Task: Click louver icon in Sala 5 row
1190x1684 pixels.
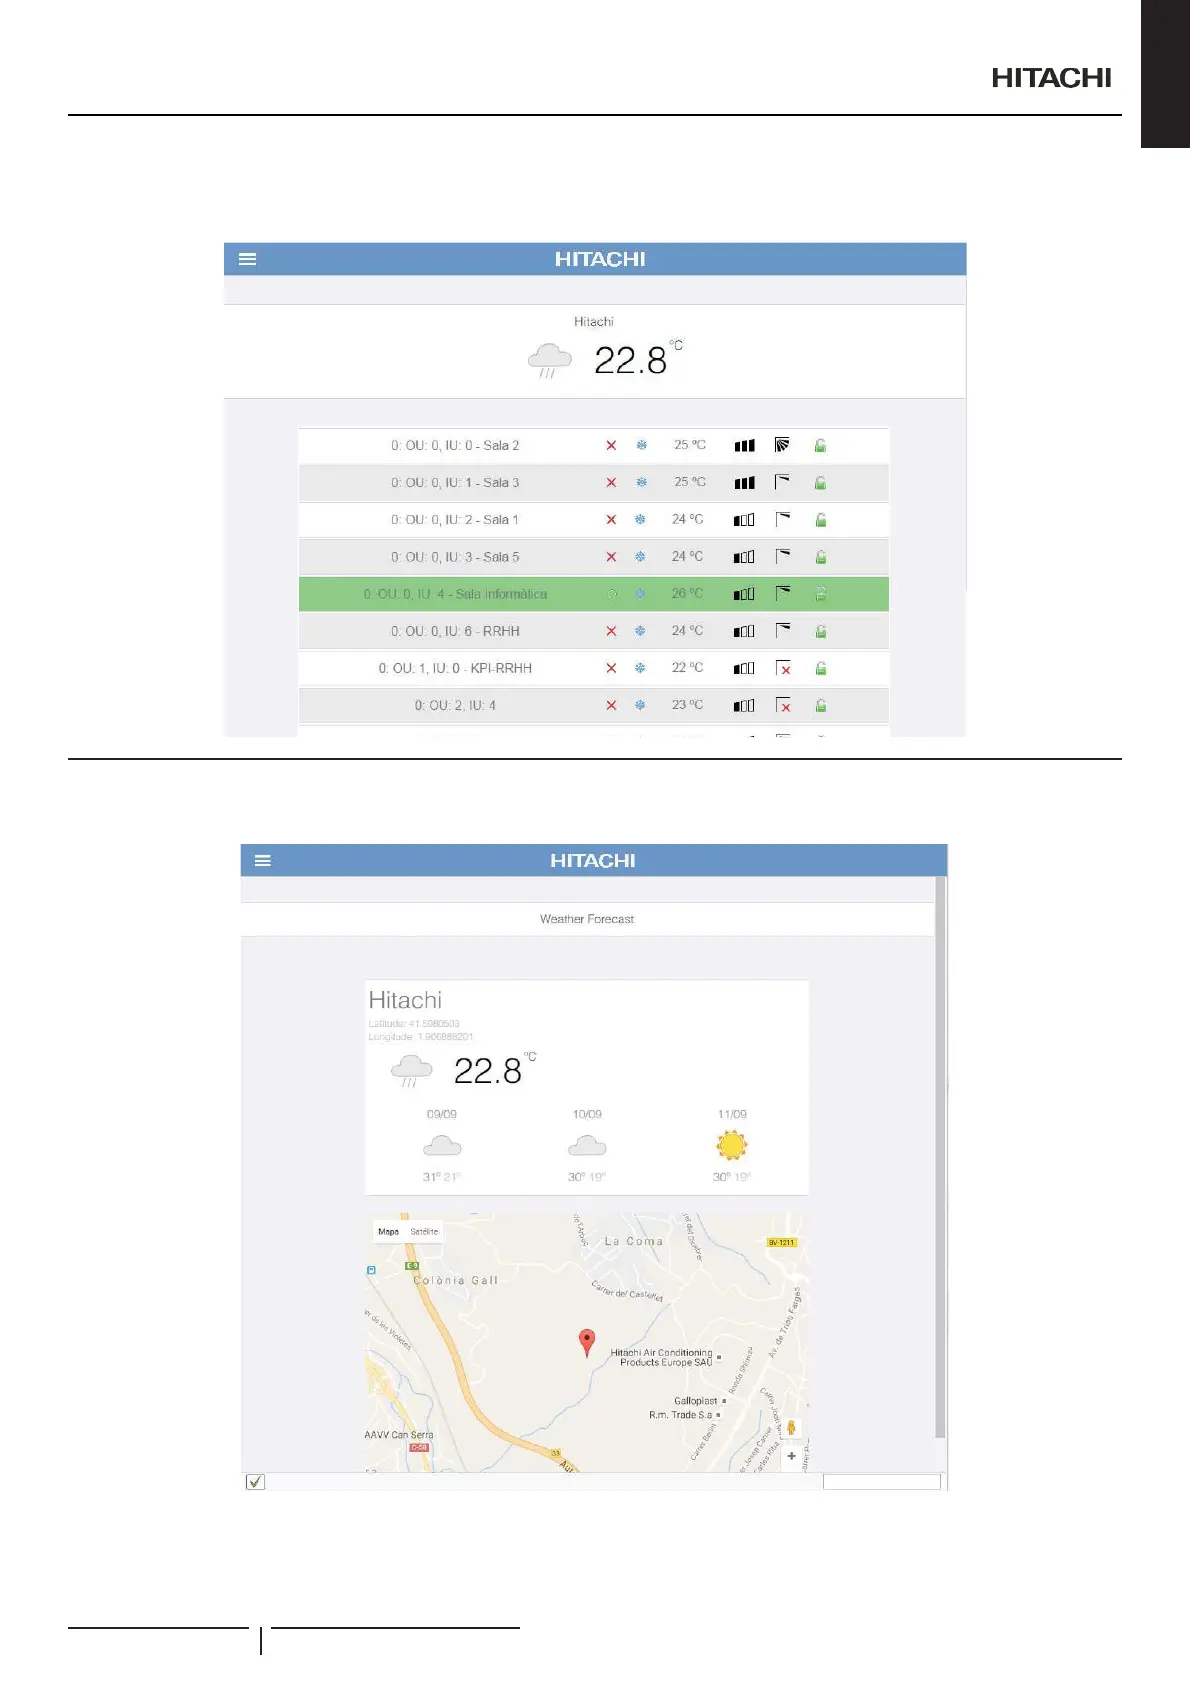Action: [783, 556]
